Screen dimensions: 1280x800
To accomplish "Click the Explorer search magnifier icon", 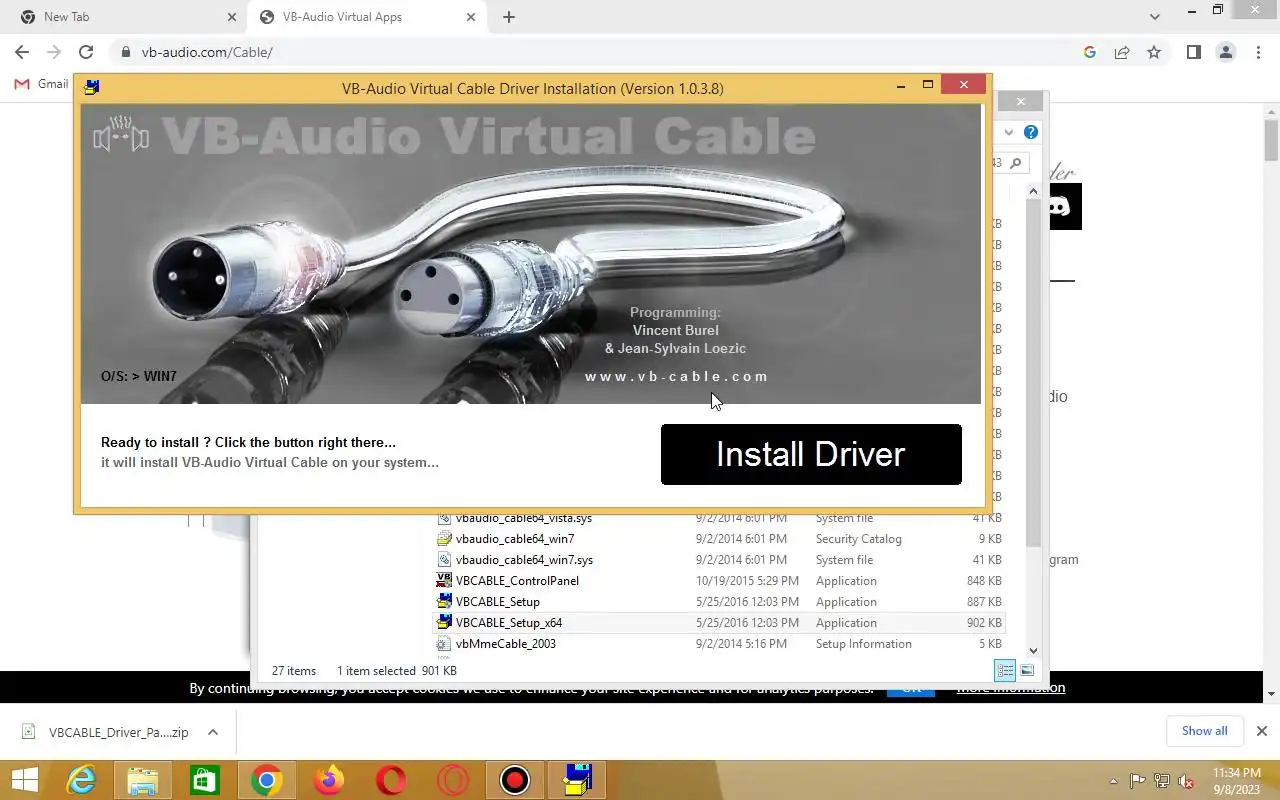I will (1016, 163).
